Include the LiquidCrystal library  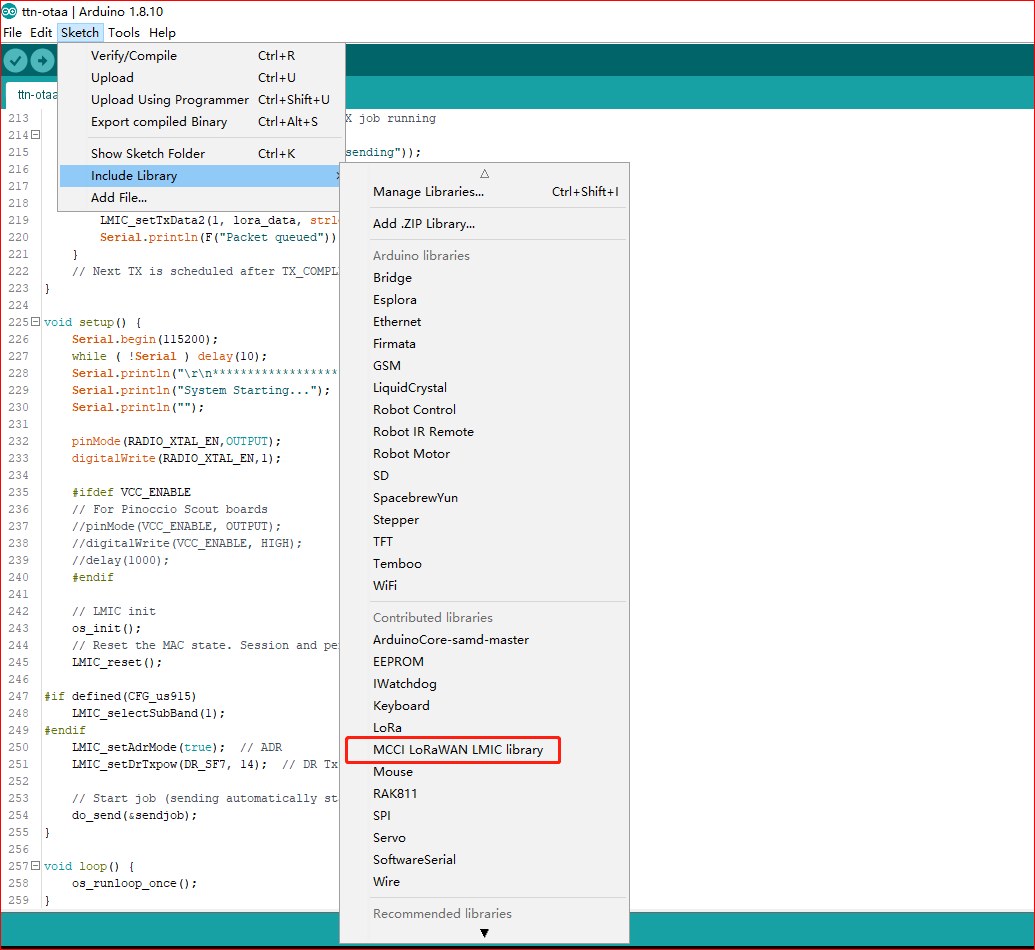click(x=484, y=388)
